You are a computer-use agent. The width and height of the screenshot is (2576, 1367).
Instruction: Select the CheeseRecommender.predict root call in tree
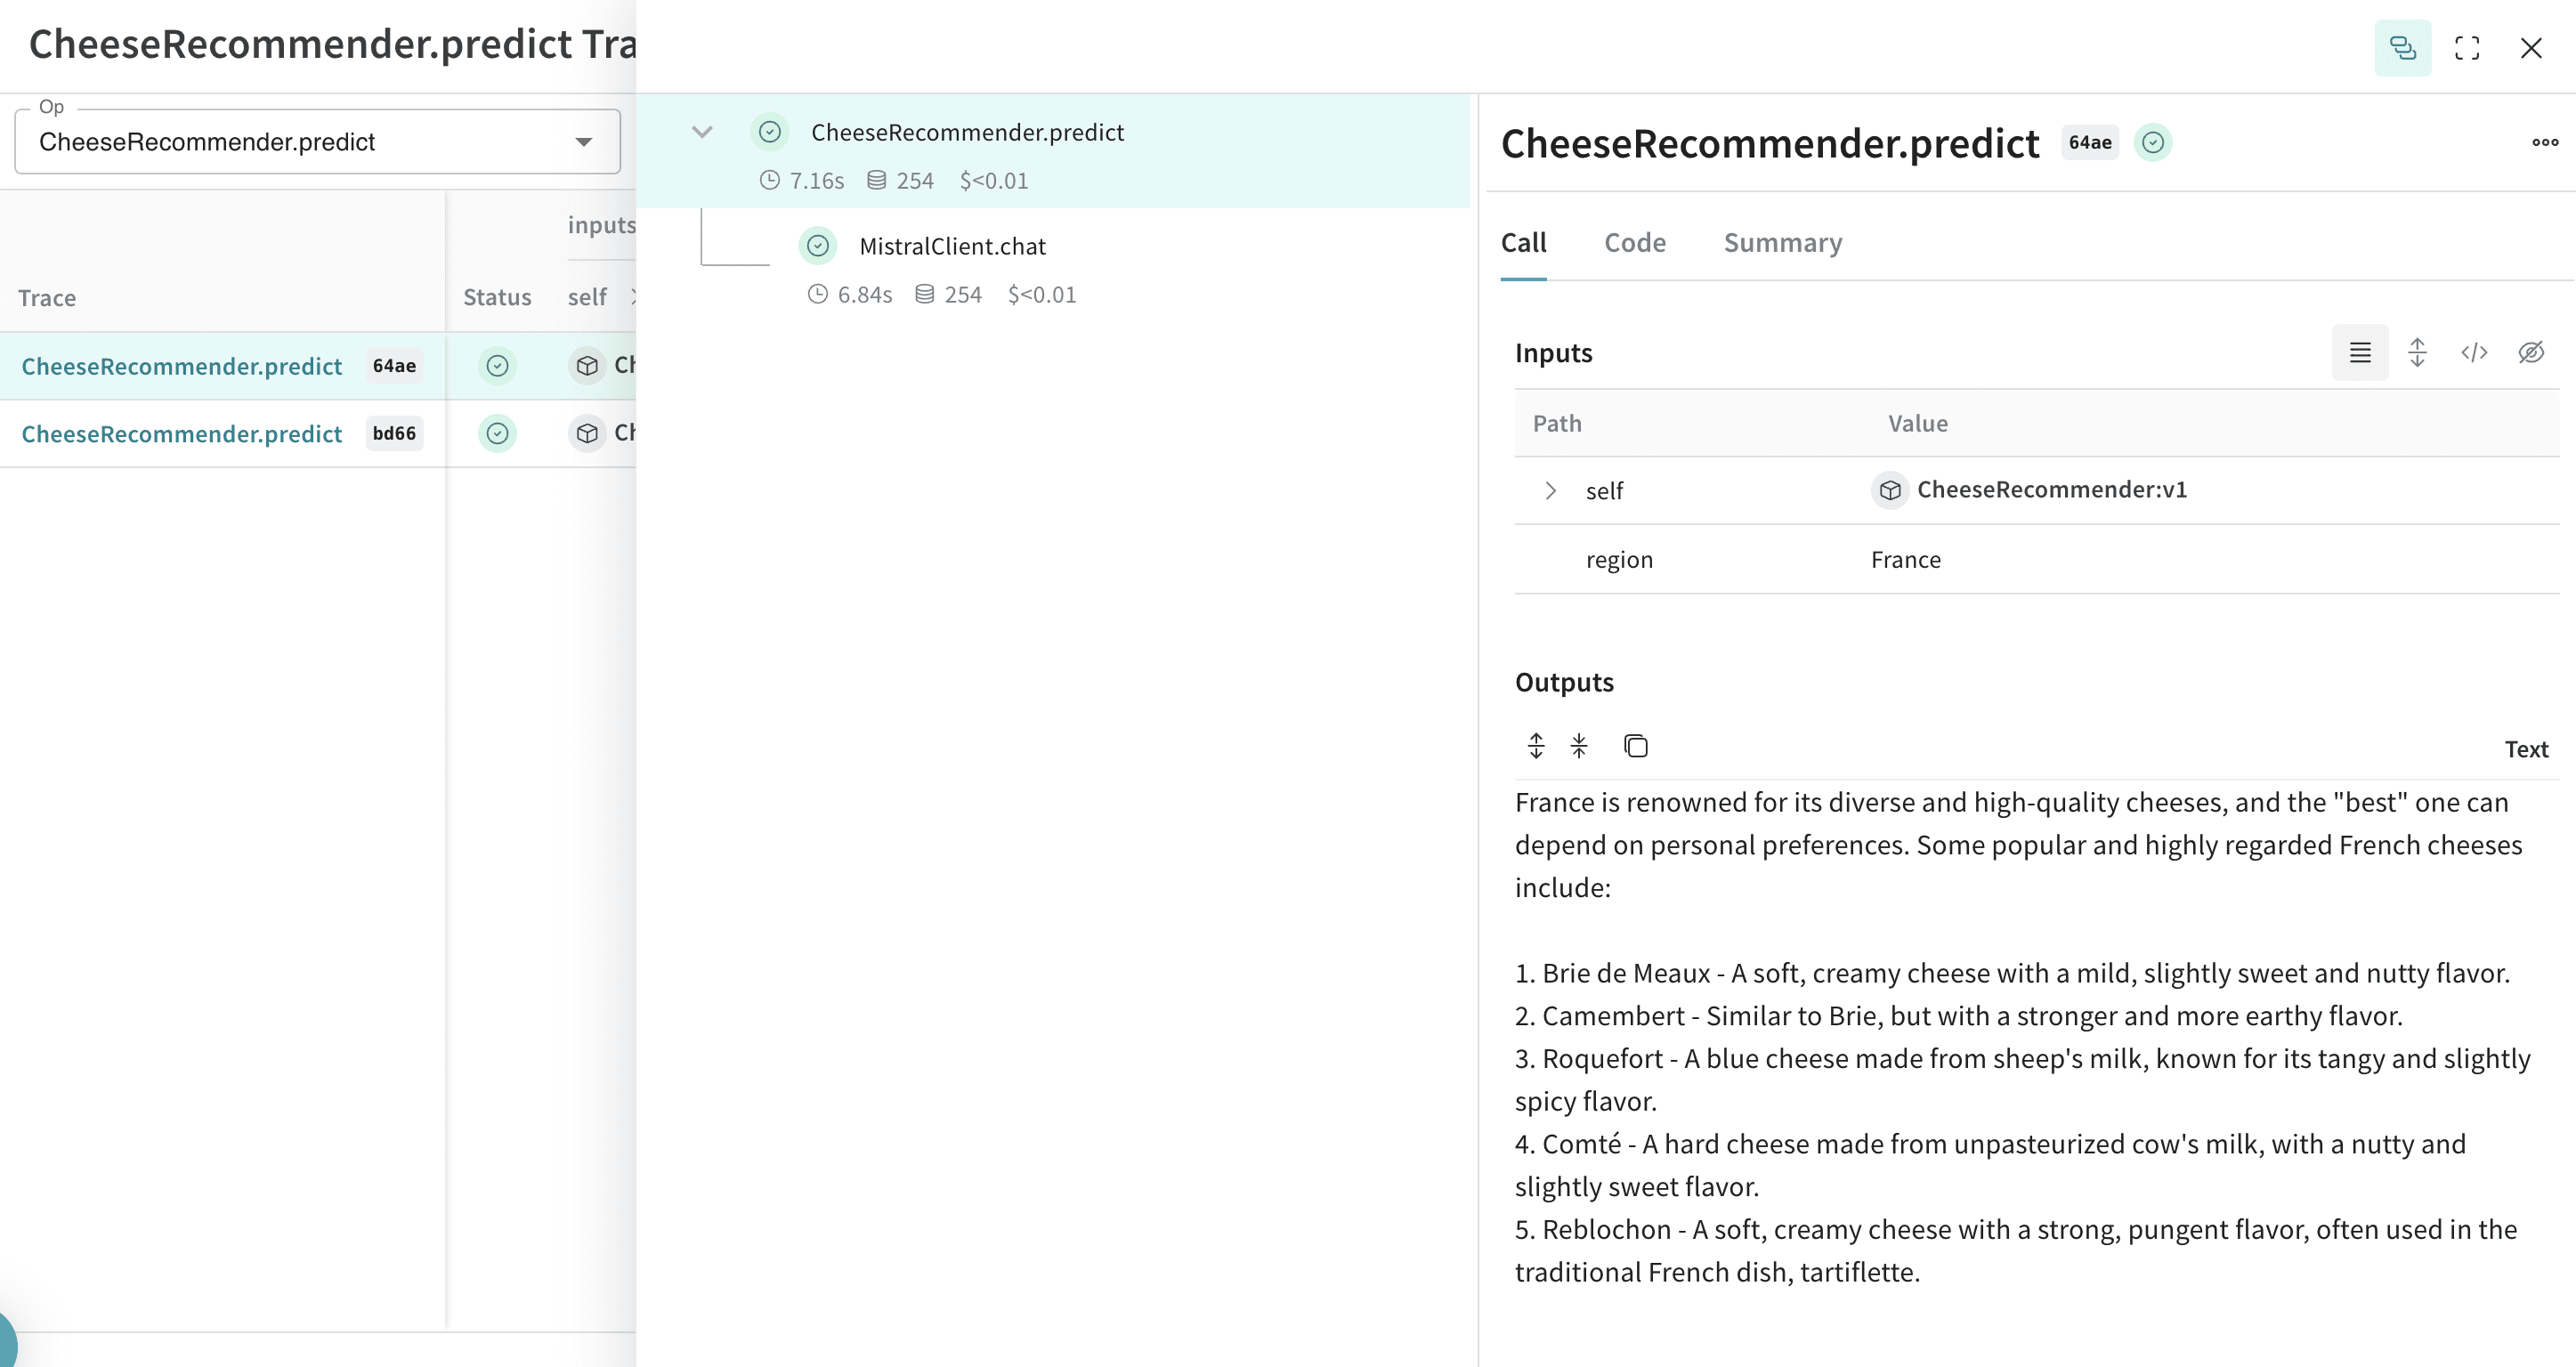pos(1053,152)
